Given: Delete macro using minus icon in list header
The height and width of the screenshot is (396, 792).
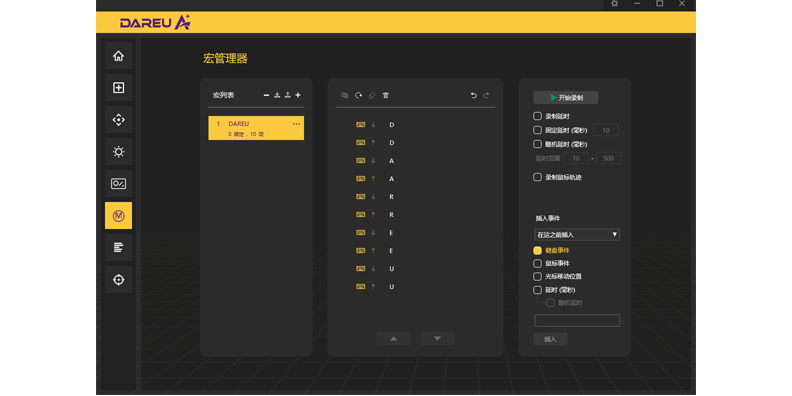Looking at the screenshot, I should tap(266, 95).
